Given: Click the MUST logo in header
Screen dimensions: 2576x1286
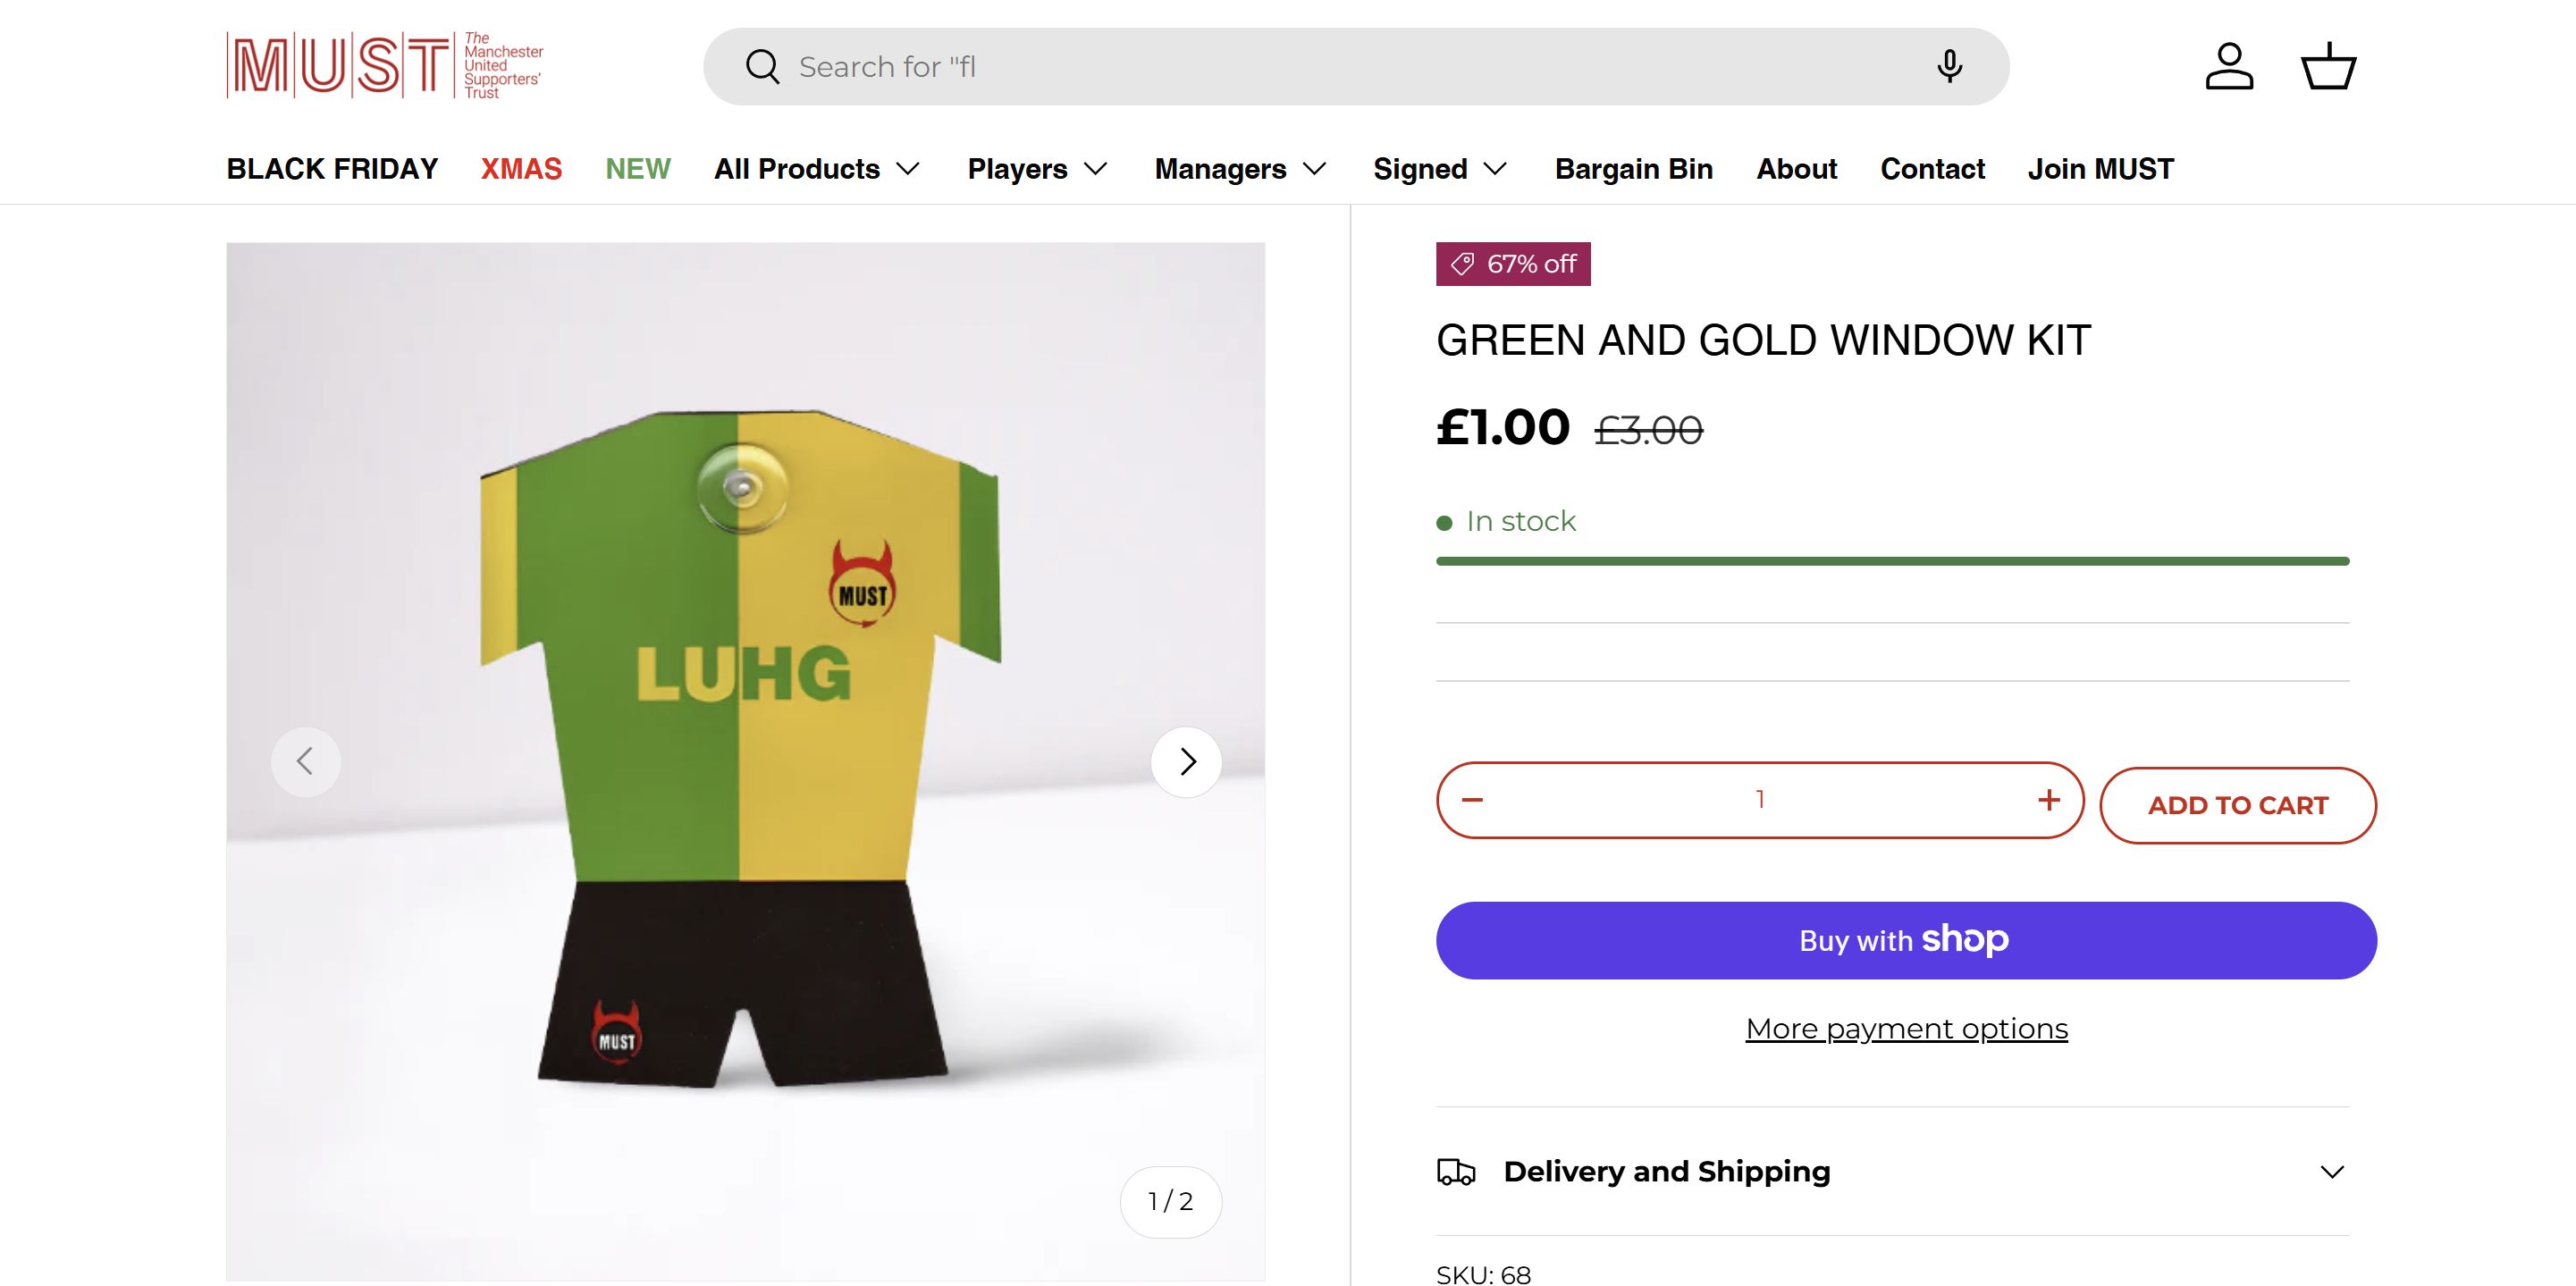Looking at the screenshot, I should (384, 66).
